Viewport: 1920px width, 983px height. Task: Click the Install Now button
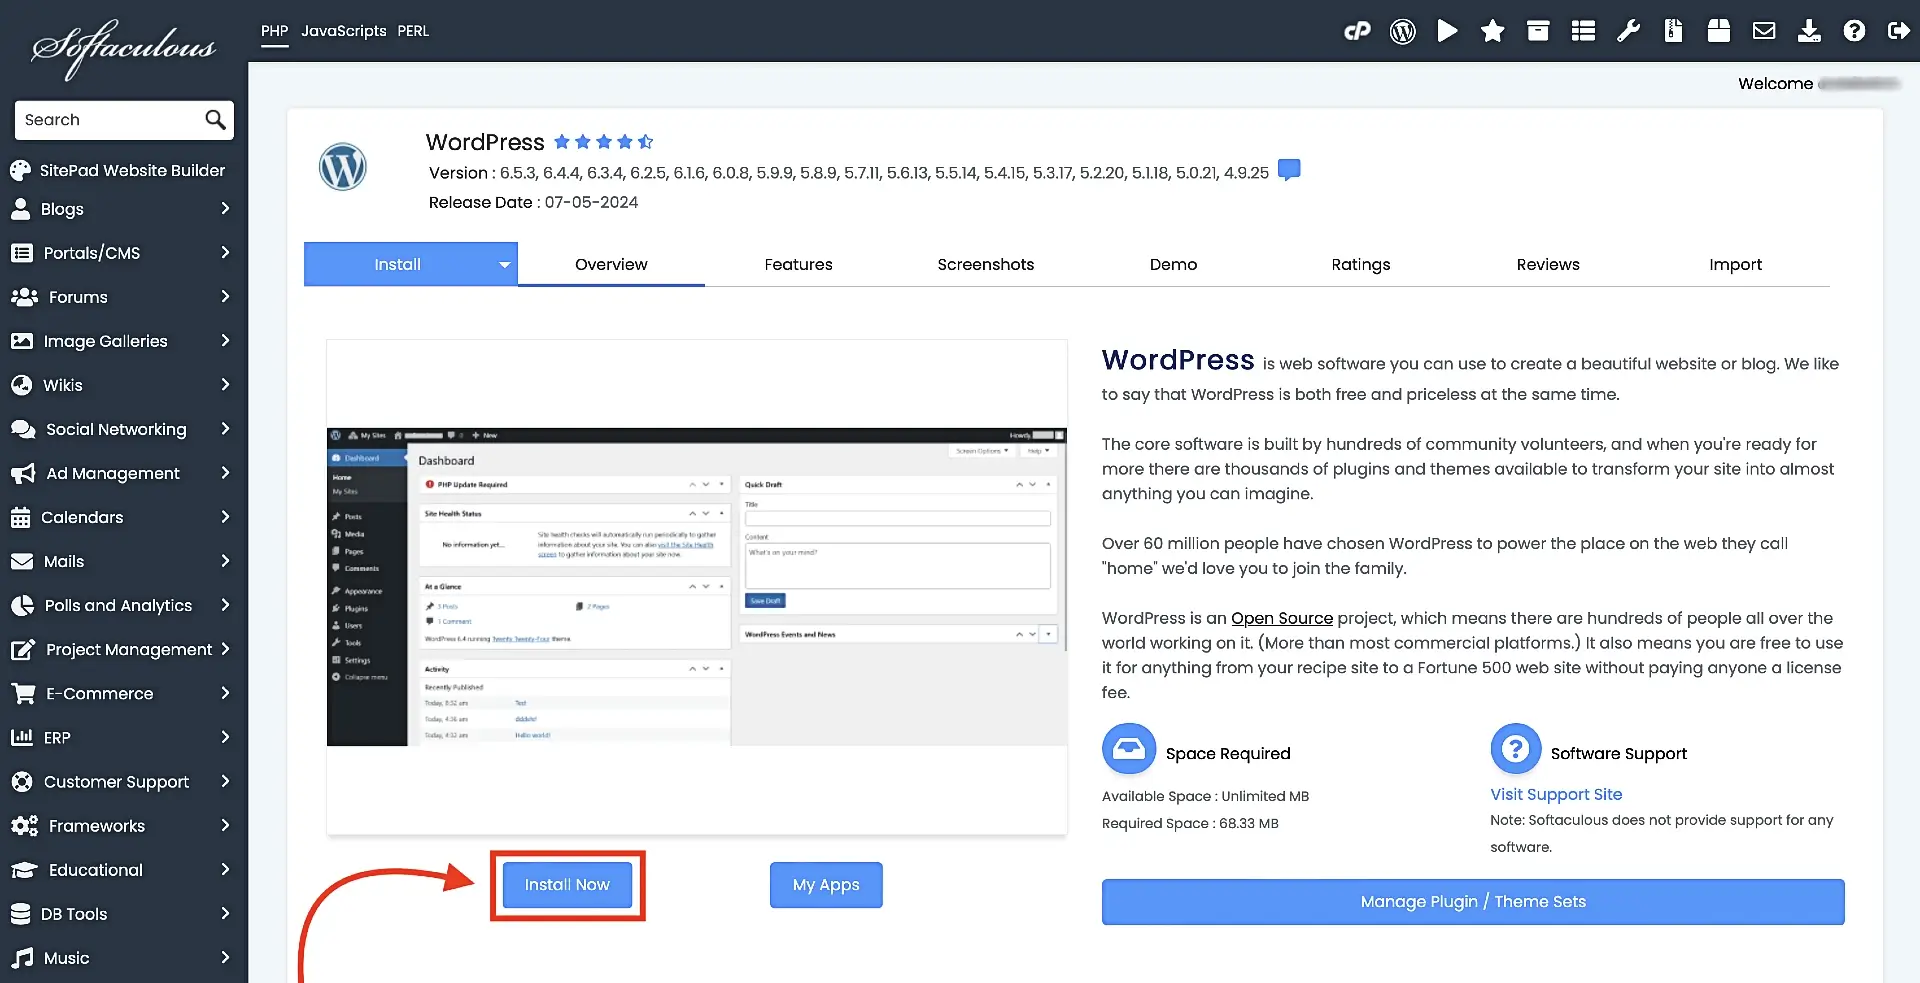[566, 884]
